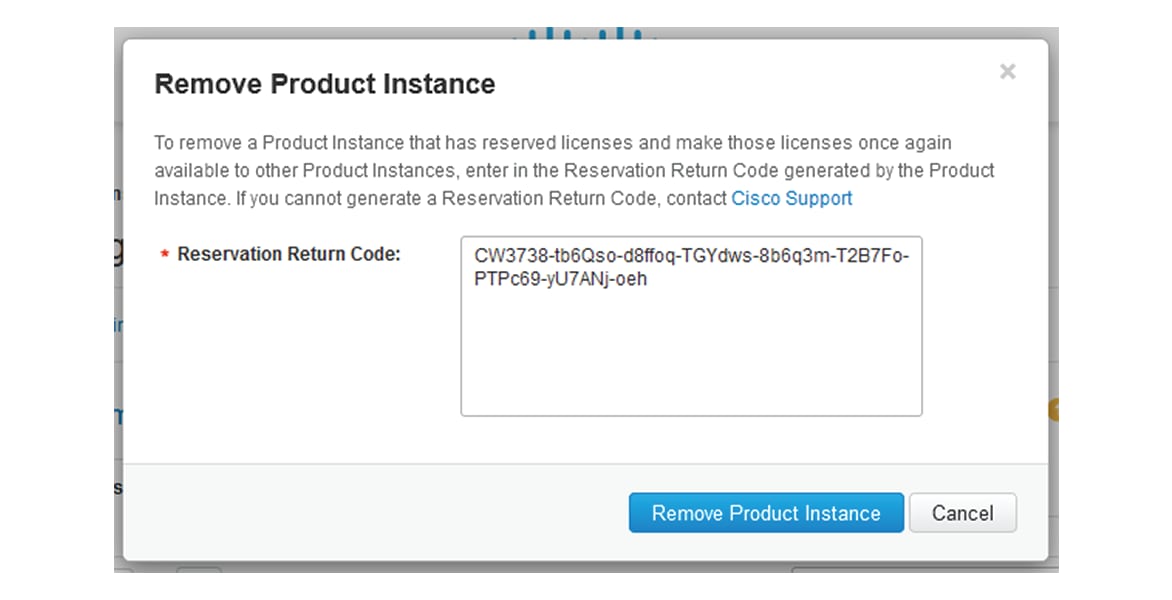Focus the Reservation Return Code text box
This screenshot has height=600, width=1172.
pos(691,327)
